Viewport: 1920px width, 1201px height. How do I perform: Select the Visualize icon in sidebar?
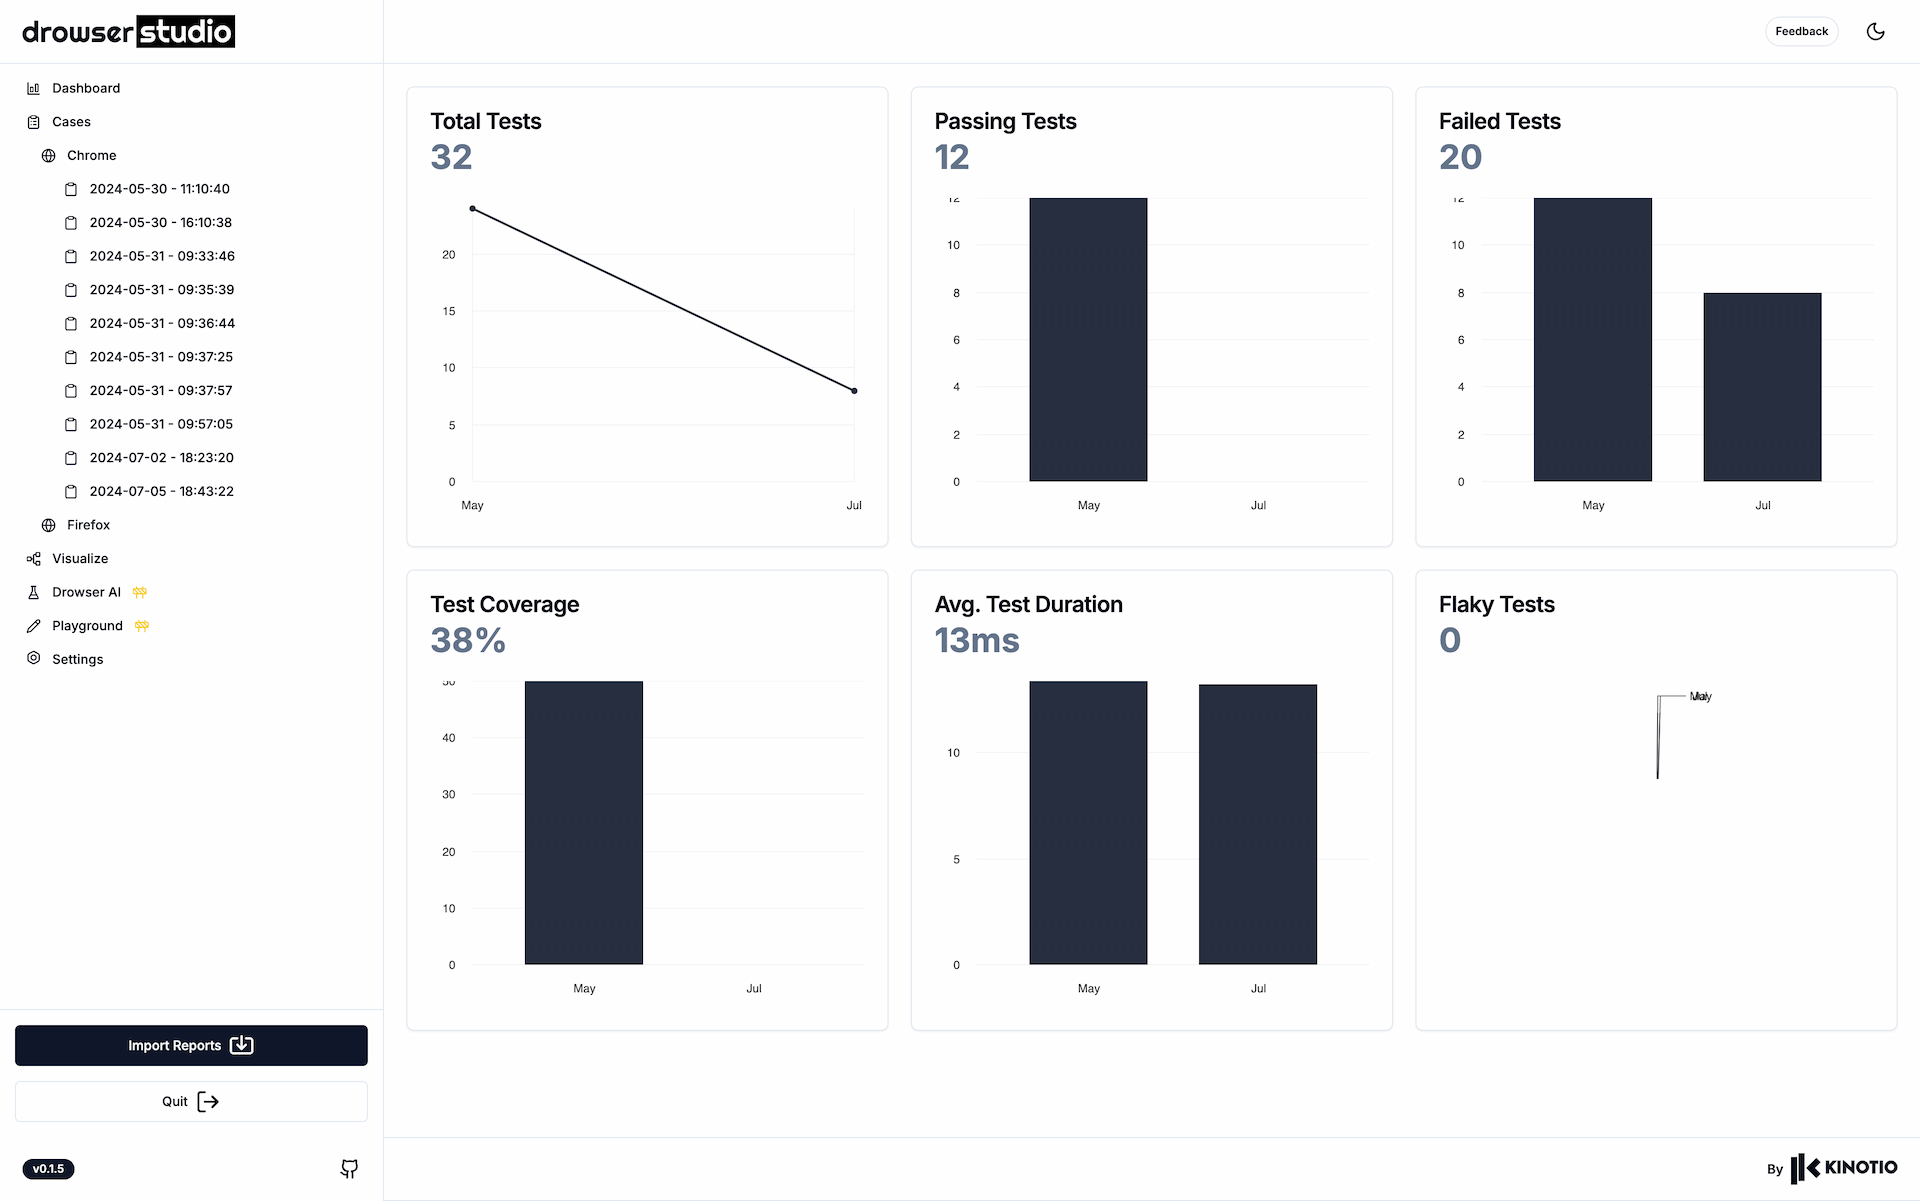[x=33, y=559]
